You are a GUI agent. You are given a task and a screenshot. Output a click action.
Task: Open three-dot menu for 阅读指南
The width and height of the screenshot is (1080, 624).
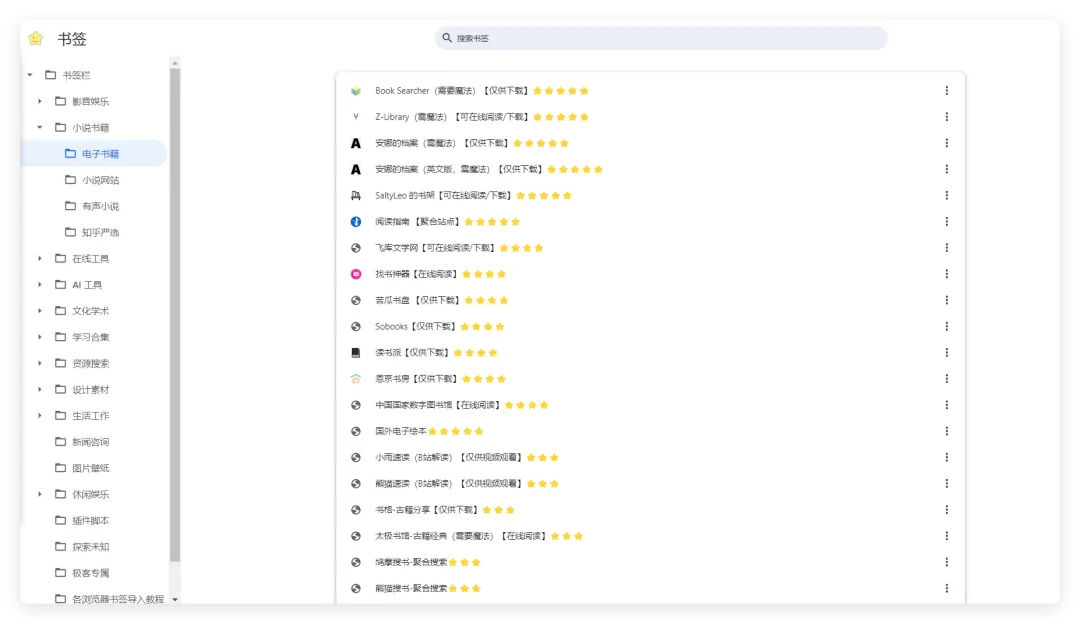pos(946,222)
